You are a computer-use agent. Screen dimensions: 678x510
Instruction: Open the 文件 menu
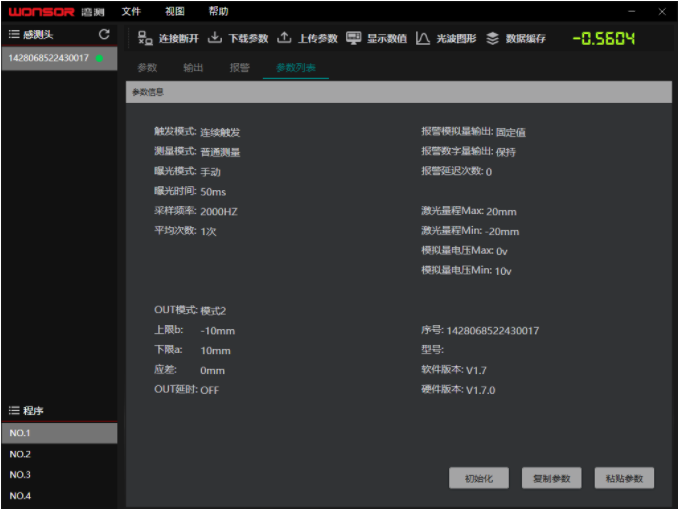coord(131,11)
